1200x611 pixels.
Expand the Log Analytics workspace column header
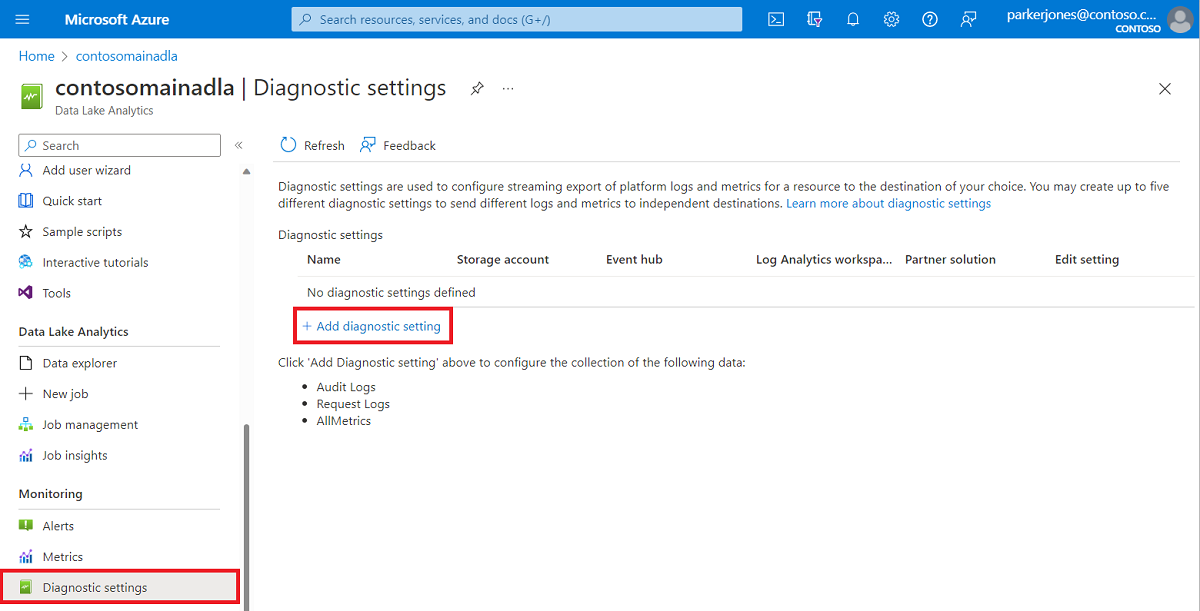coord(823,259)
